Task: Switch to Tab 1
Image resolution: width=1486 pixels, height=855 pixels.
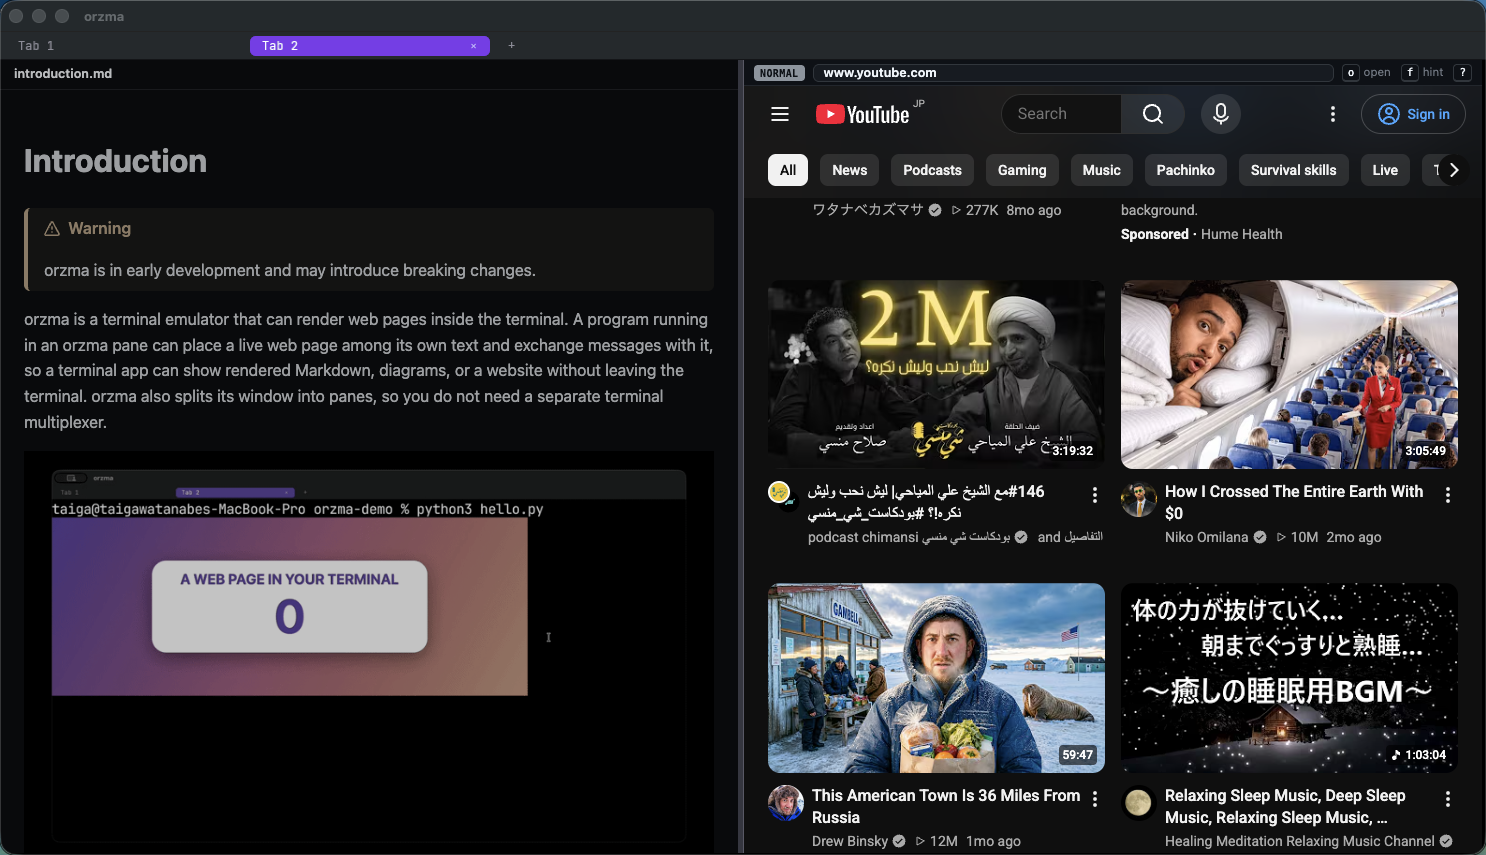Action: pyautogui.click(x=36, y=46)
